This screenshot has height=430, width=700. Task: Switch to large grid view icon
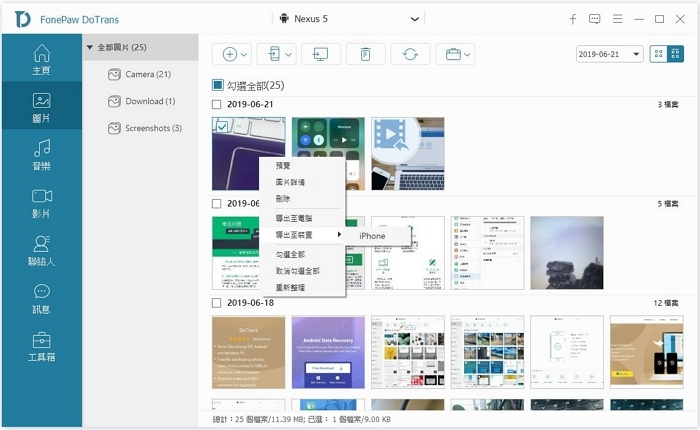pos(658,54)
